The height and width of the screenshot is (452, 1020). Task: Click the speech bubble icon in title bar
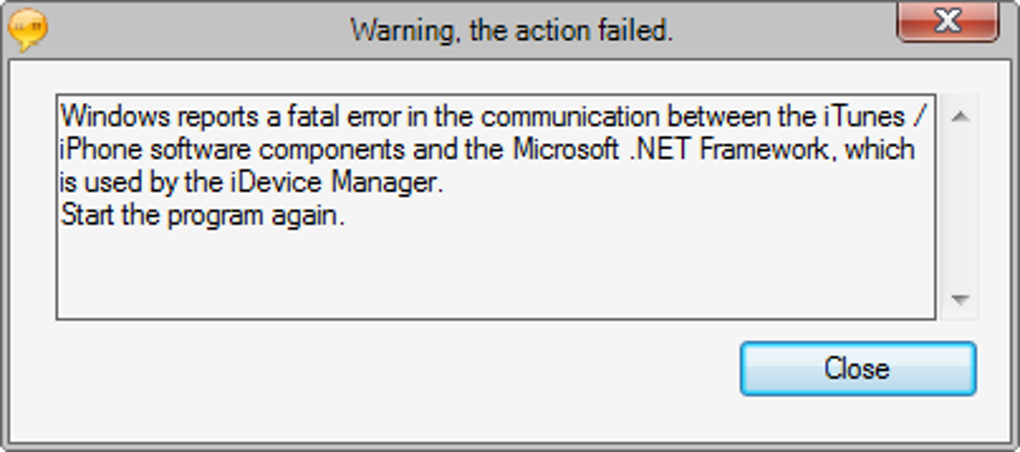[x=28, y=31]
